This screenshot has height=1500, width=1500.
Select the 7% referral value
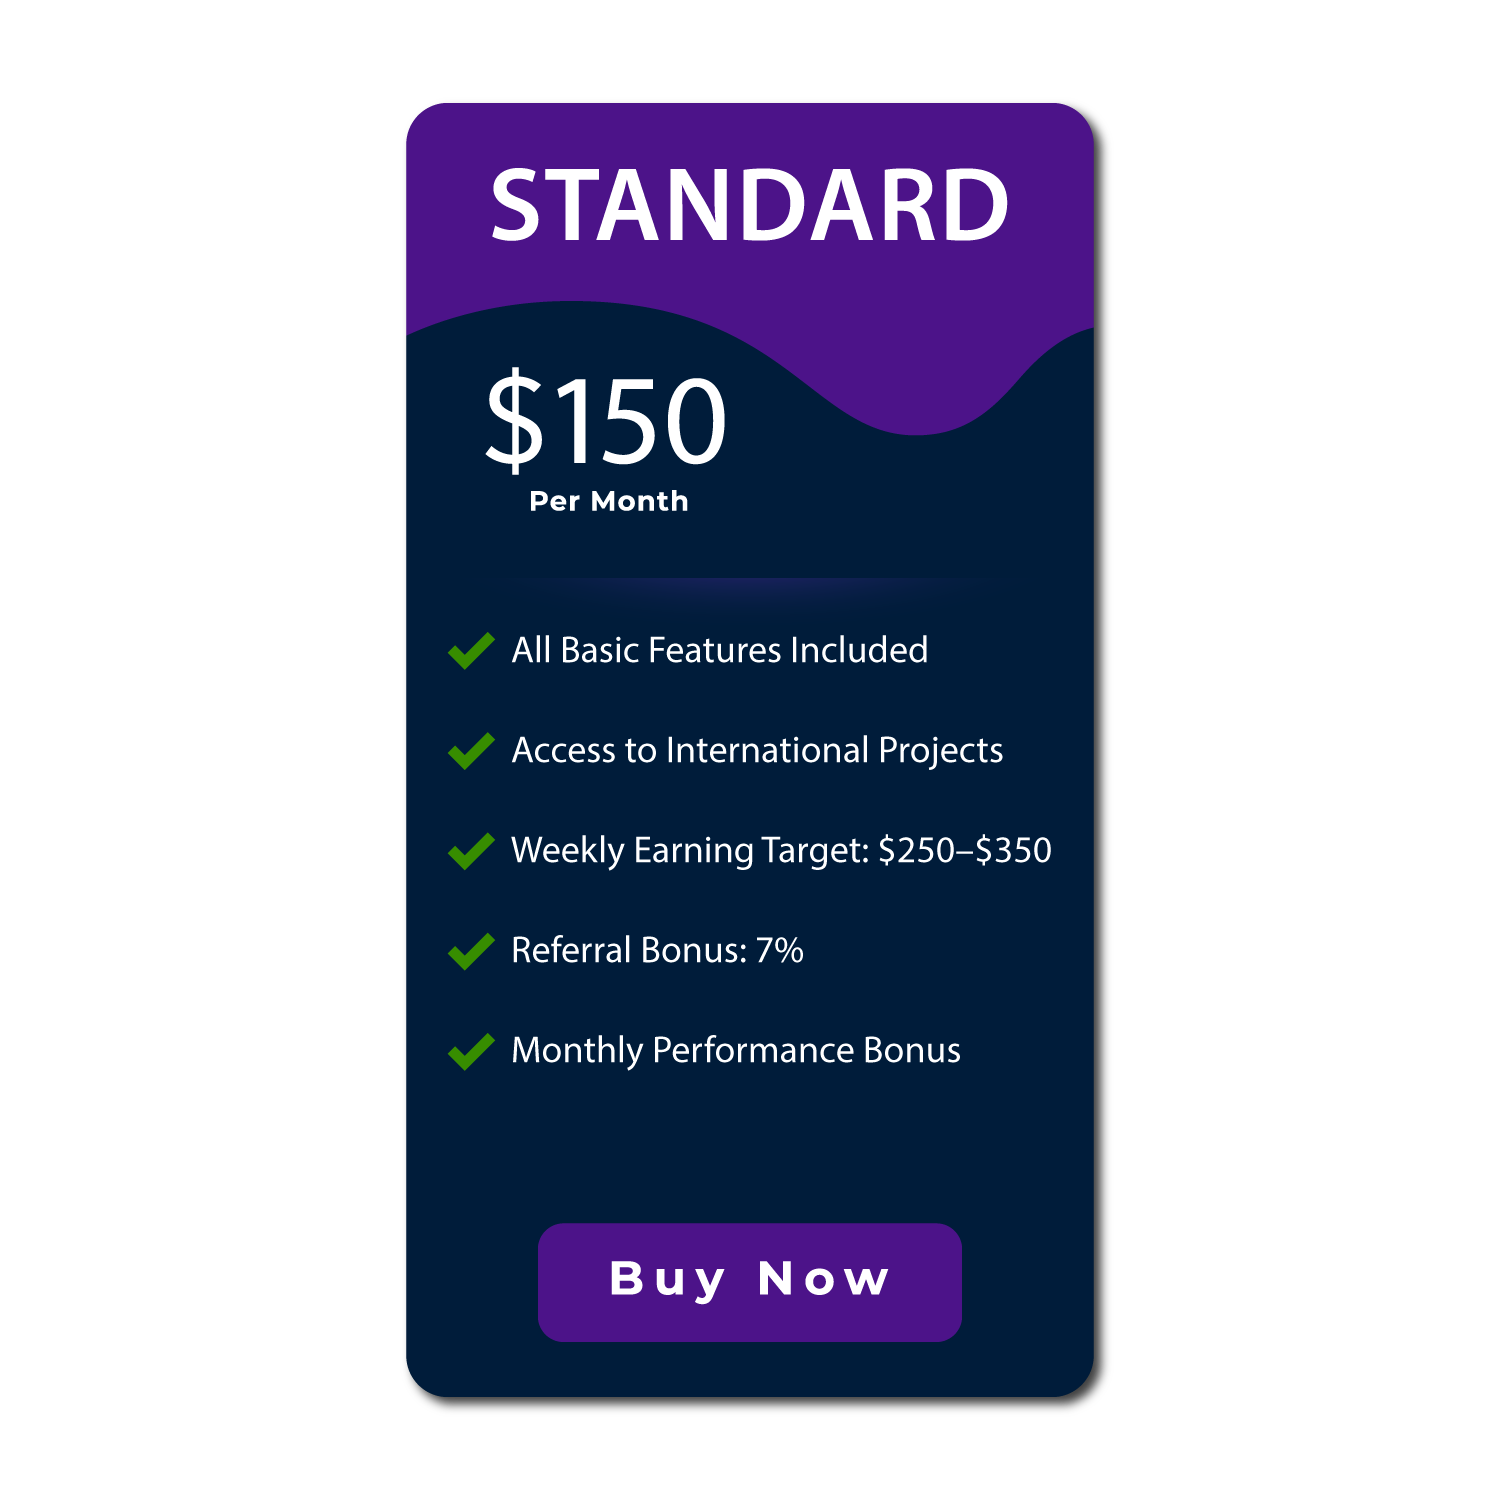click(779, 950)
